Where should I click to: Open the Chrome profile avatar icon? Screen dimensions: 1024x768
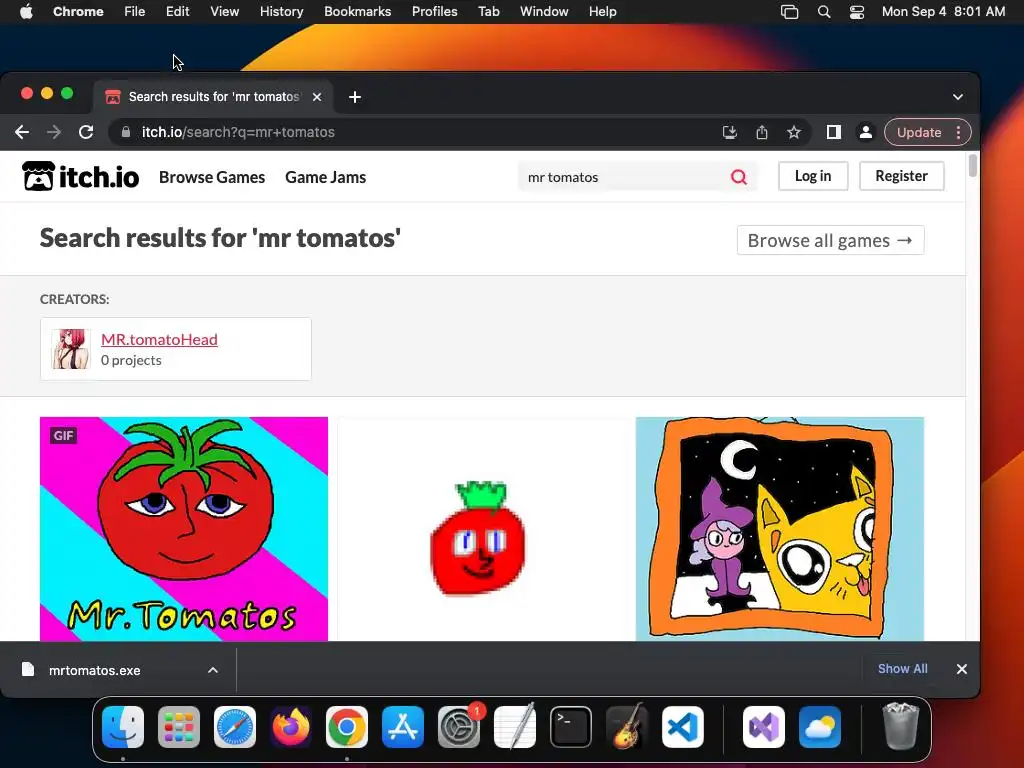865,133
